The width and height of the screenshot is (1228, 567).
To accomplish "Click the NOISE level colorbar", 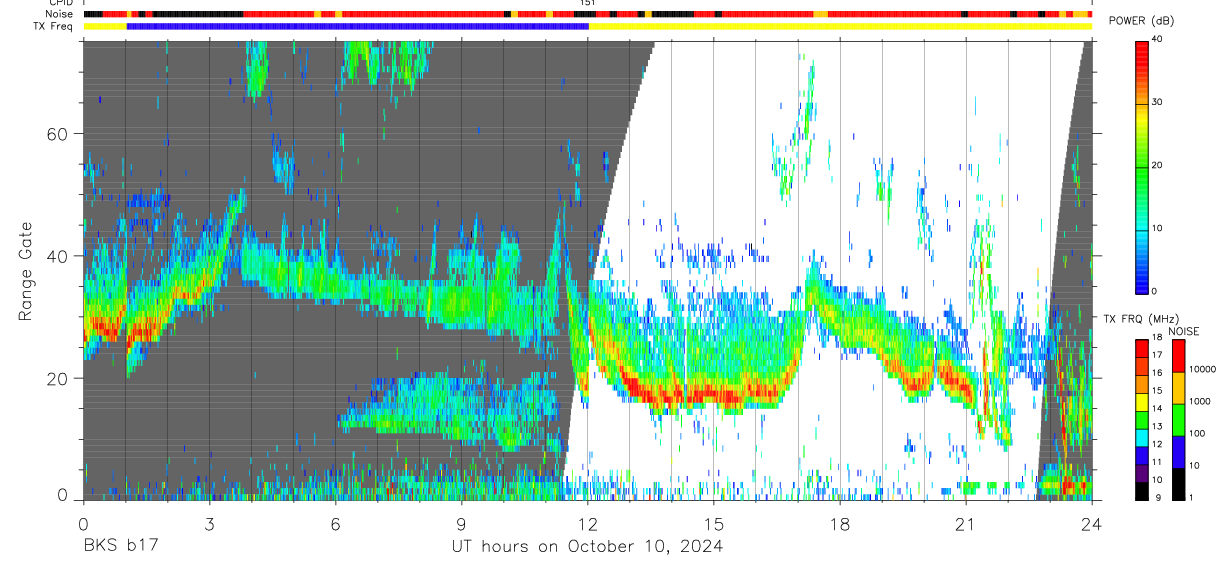I will tap(1179, 419).
